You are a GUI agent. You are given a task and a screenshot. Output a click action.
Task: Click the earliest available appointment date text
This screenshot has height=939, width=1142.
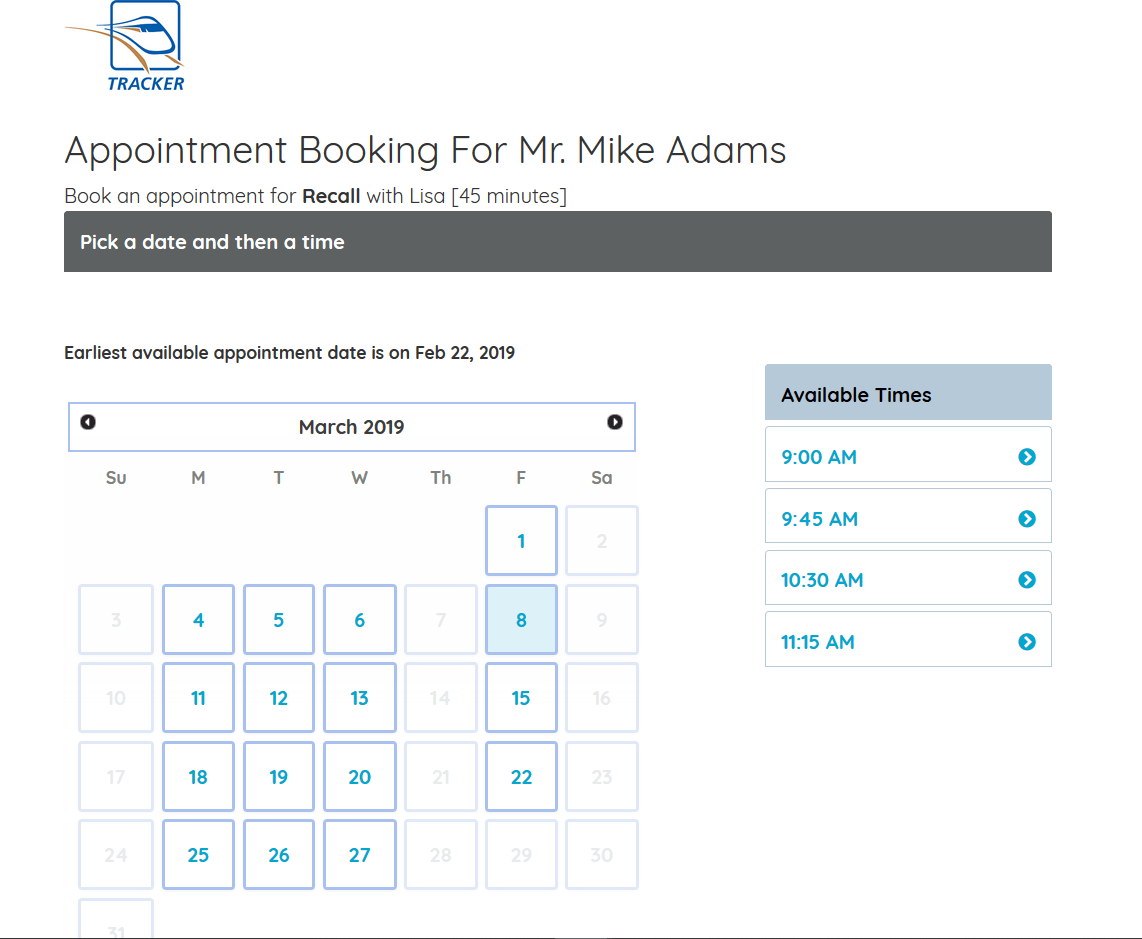[x=290, y=353]
